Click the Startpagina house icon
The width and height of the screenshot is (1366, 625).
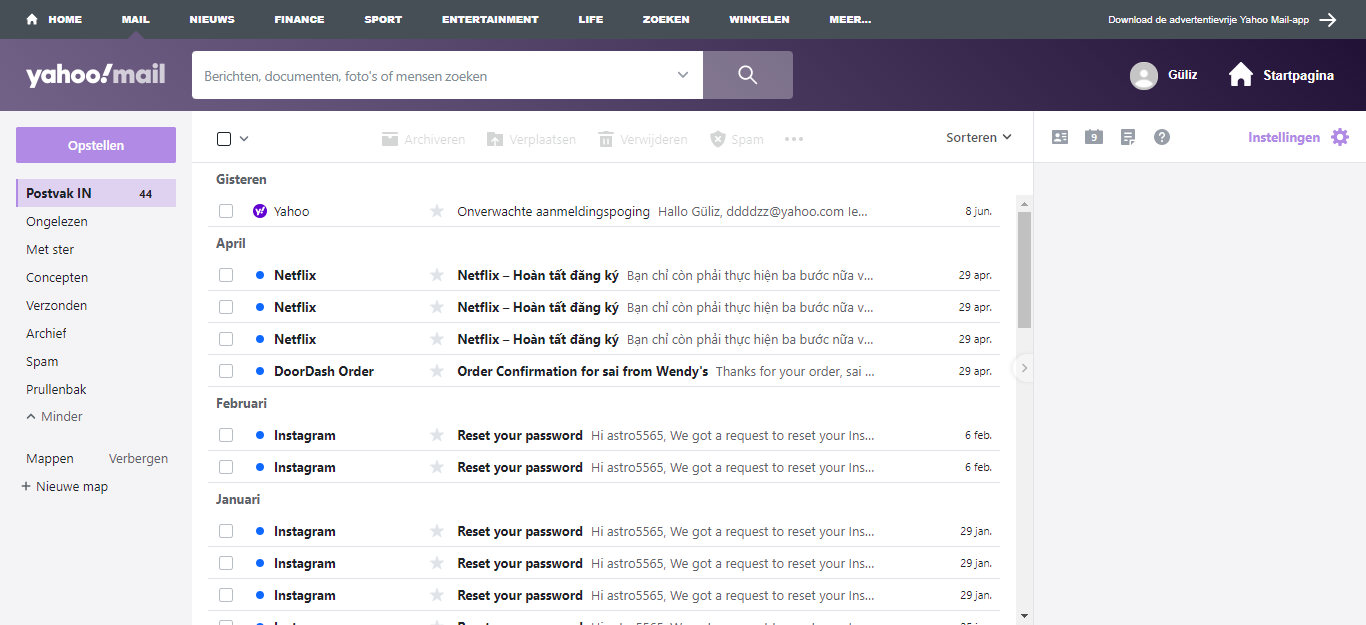pos(1241,75)
